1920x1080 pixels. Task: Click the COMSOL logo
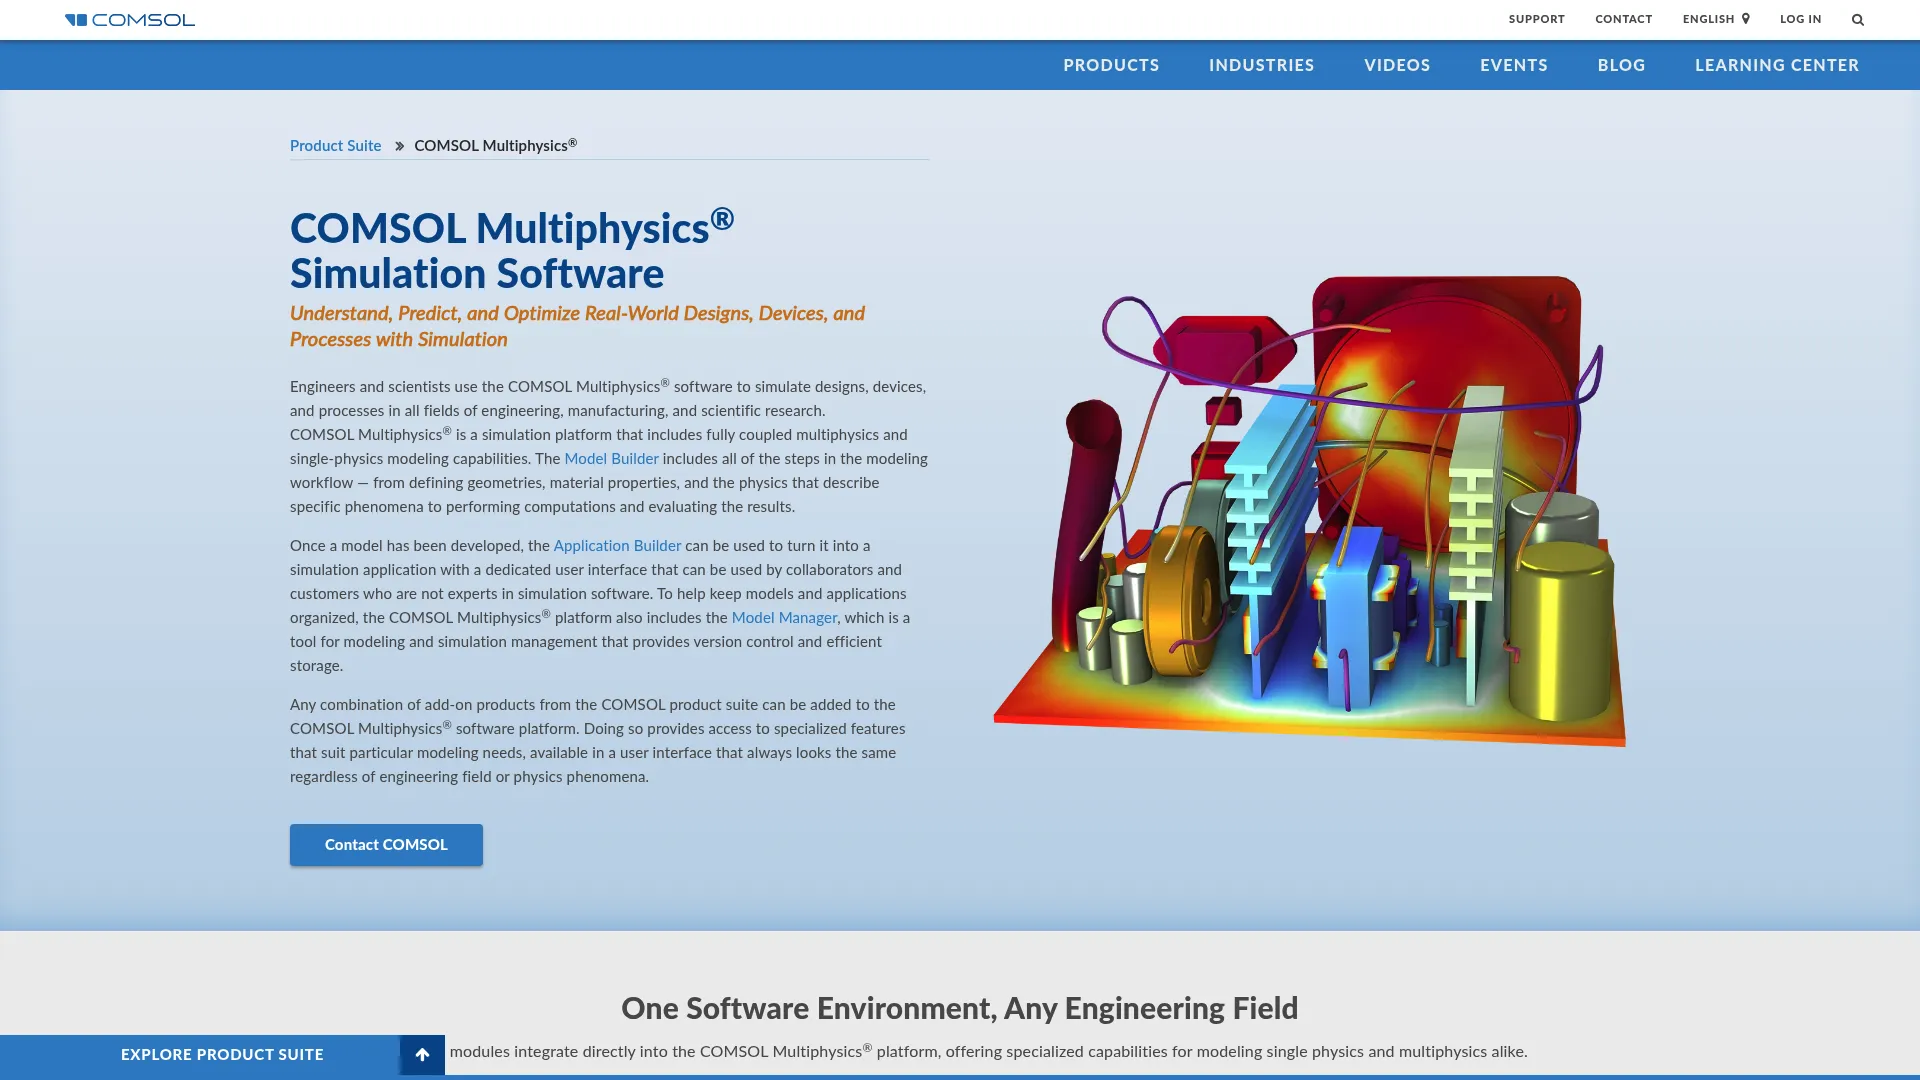pyautogui.click(x=130, y=20)
